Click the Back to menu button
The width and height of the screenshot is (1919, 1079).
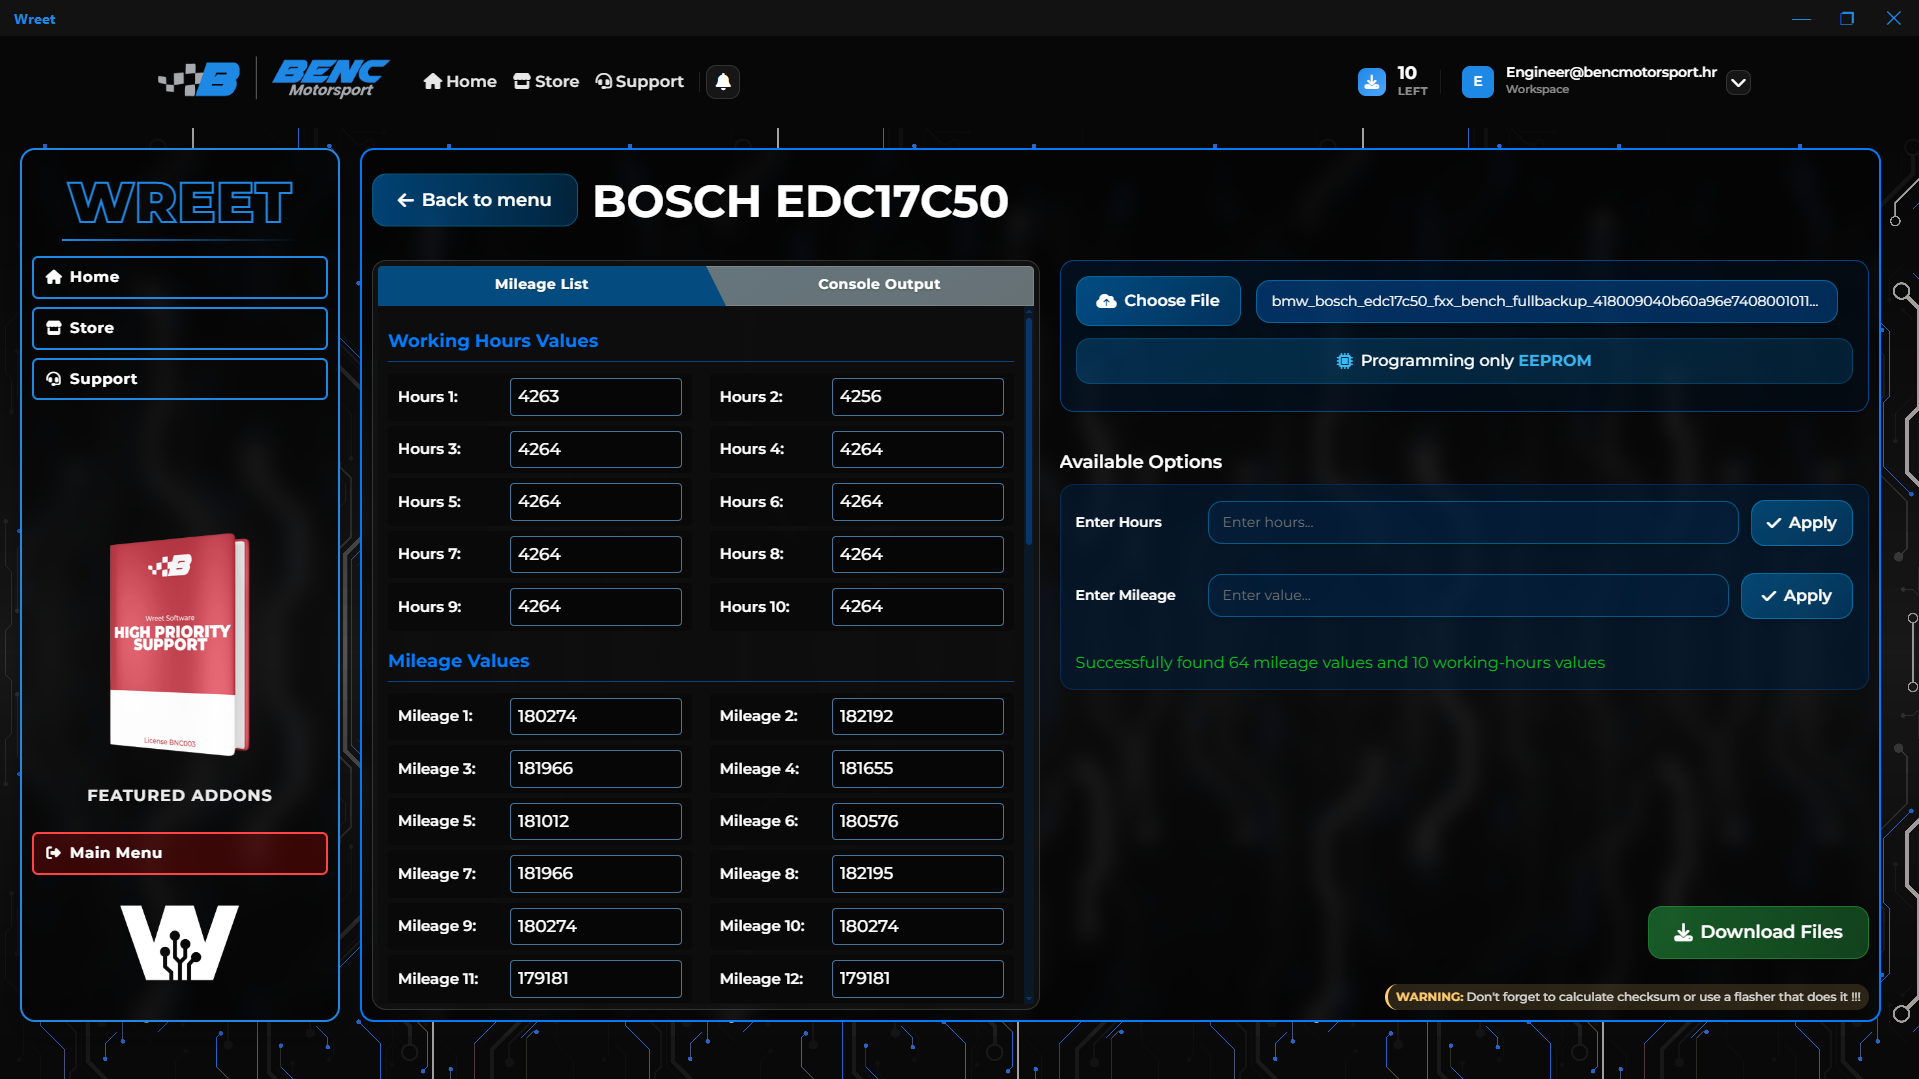(x=474, y=200)
